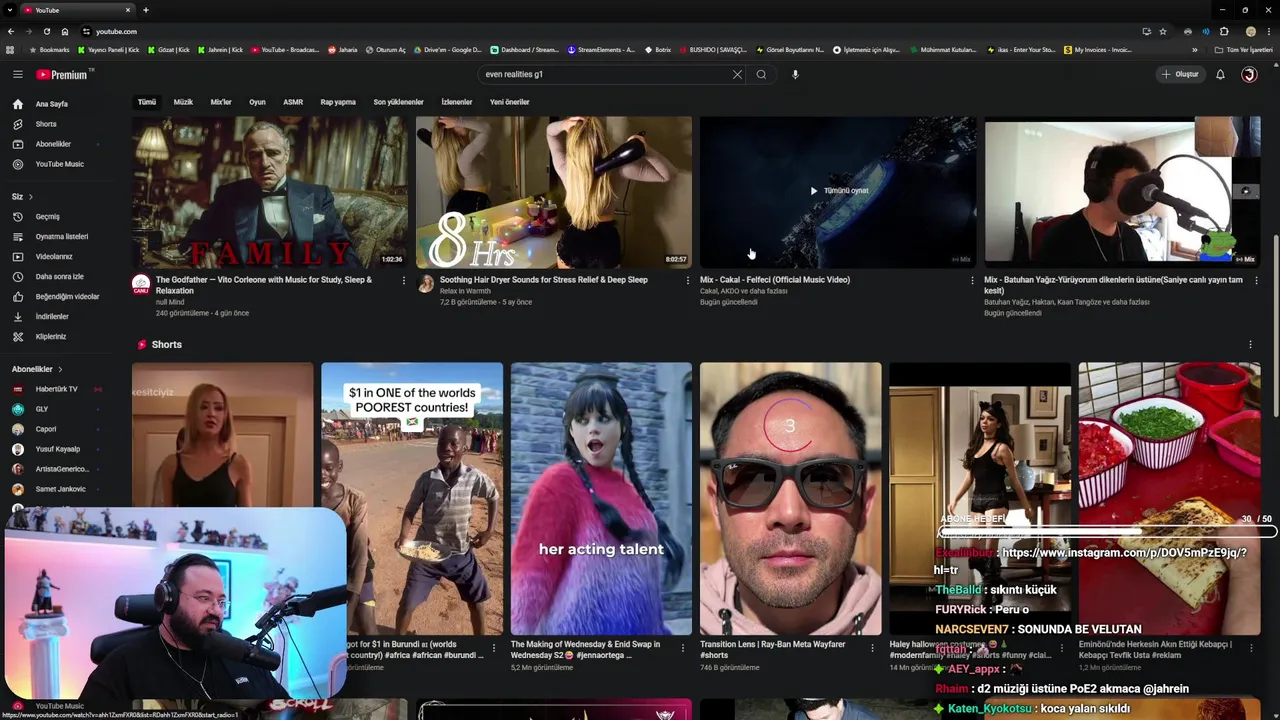Screen dimensions: 1280x720
Task: Open options menu for Hair Dryer video
Action: point(688,281)
